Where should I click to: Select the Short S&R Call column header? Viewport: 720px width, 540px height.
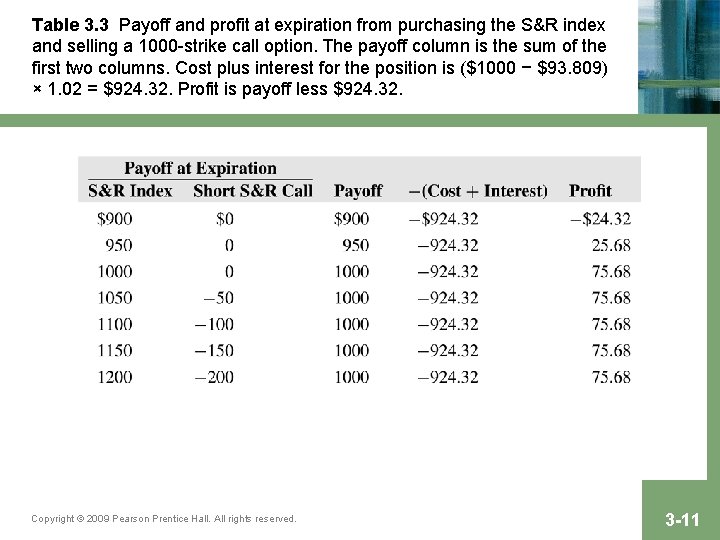253,191
